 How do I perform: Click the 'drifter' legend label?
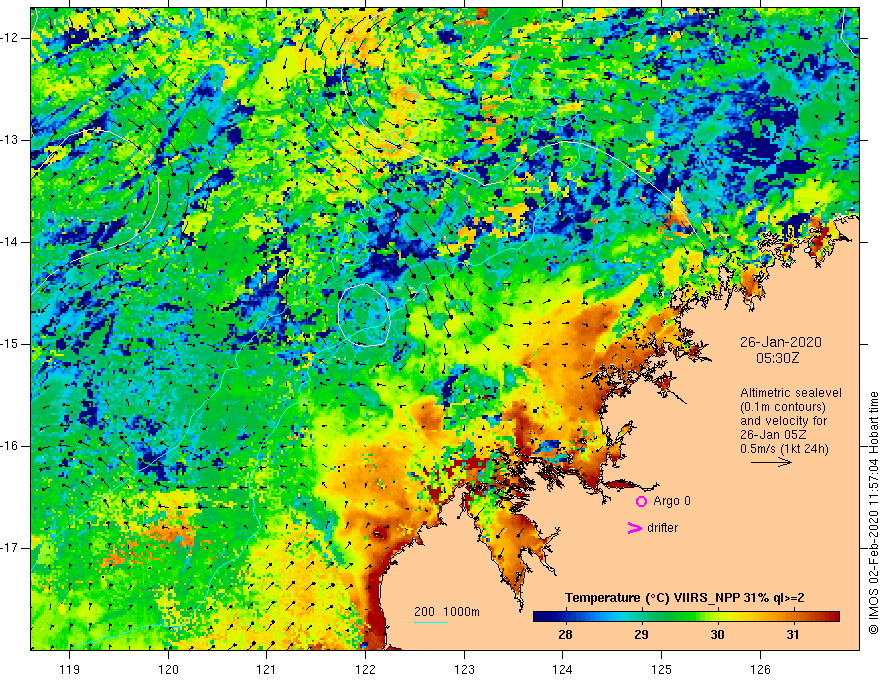(x=662, y=528)
